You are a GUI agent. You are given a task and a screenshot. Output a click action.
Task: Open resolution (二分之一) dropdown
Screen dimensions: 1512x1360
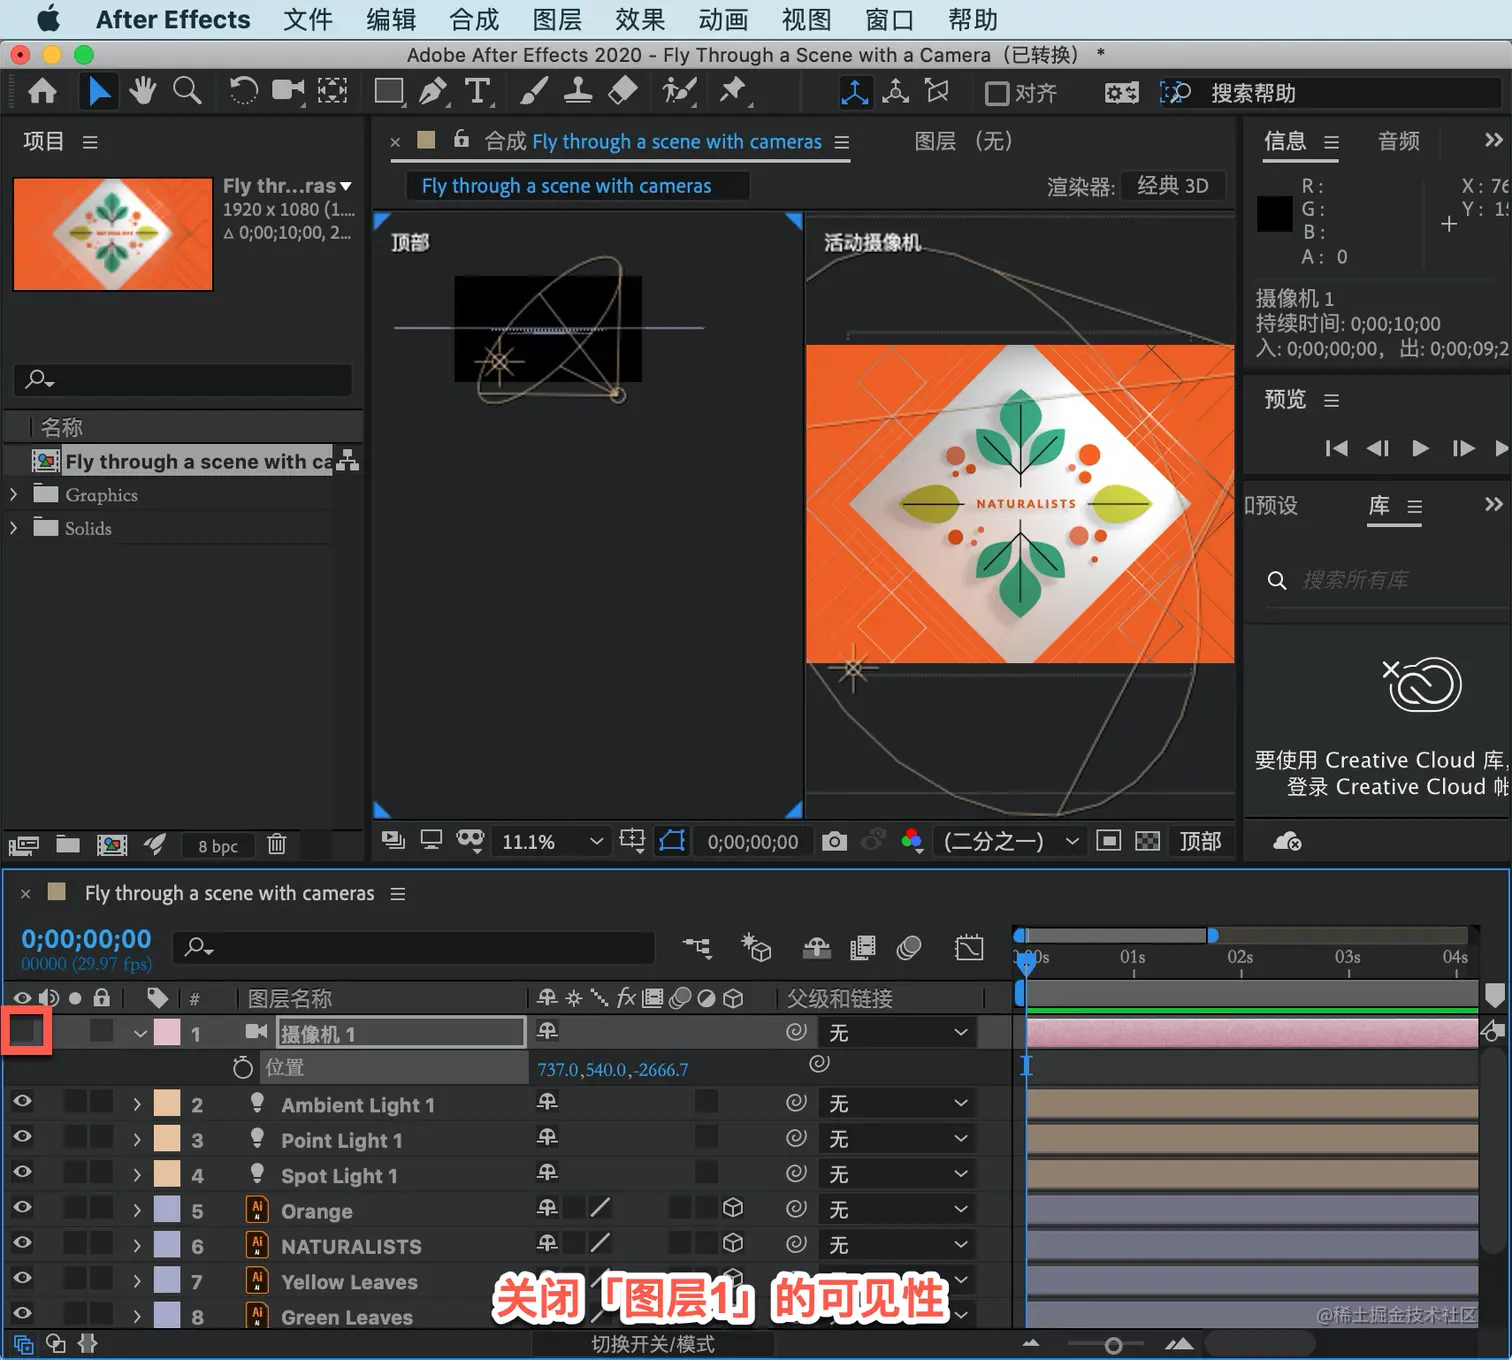[x=1010, y=841]
